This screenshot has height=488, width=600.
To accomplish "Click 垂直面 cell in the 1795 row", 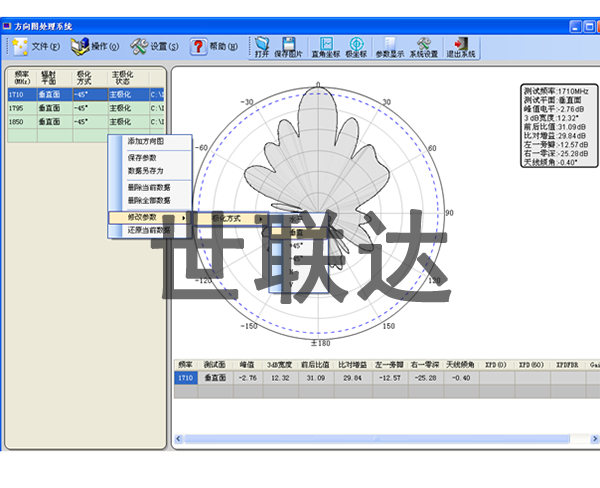I will (55, 108).
